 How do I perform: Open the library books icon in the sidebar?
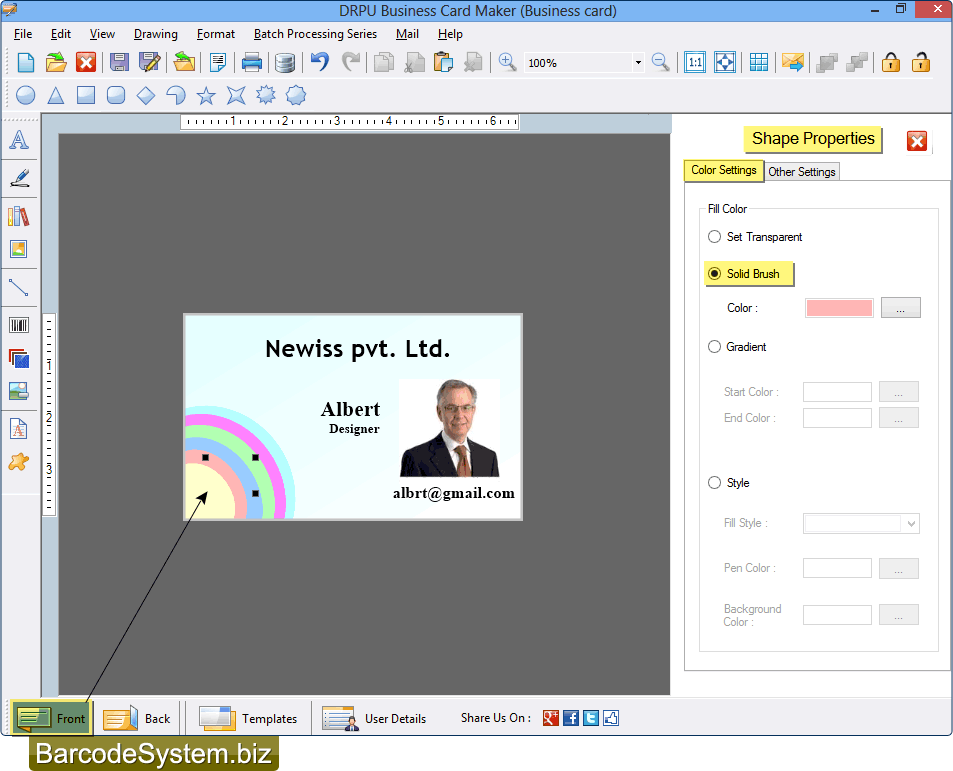(19, 216)
